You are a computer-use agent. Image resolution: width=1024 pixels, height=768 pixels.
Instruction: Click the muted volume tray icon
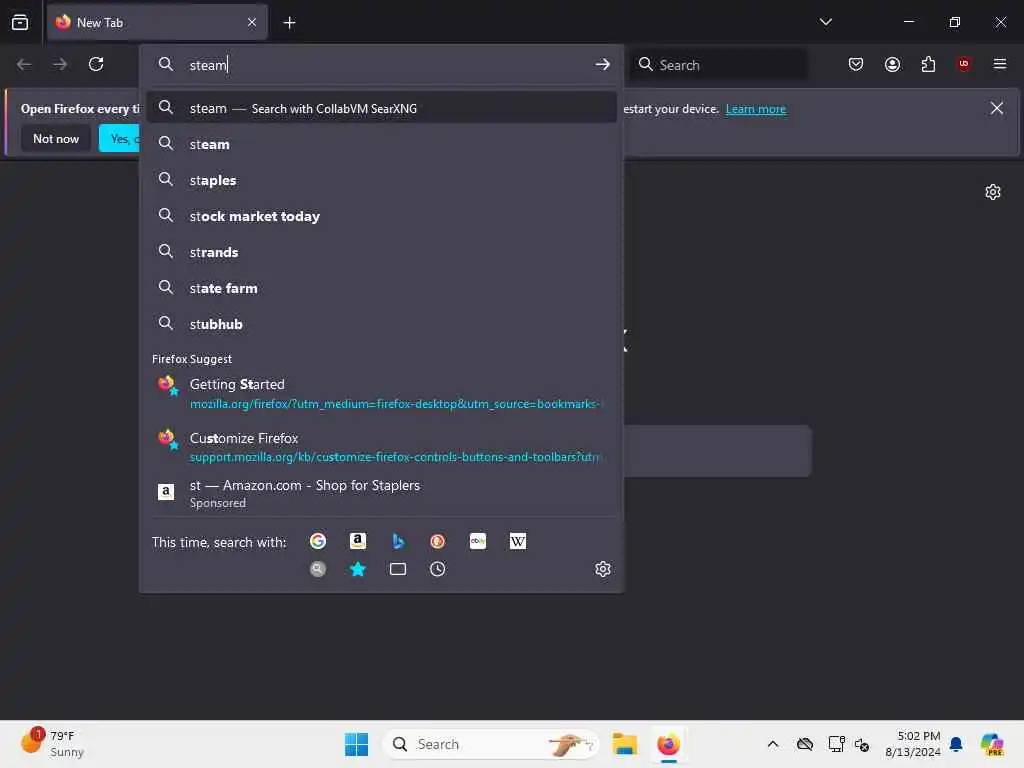click(862, 744)
